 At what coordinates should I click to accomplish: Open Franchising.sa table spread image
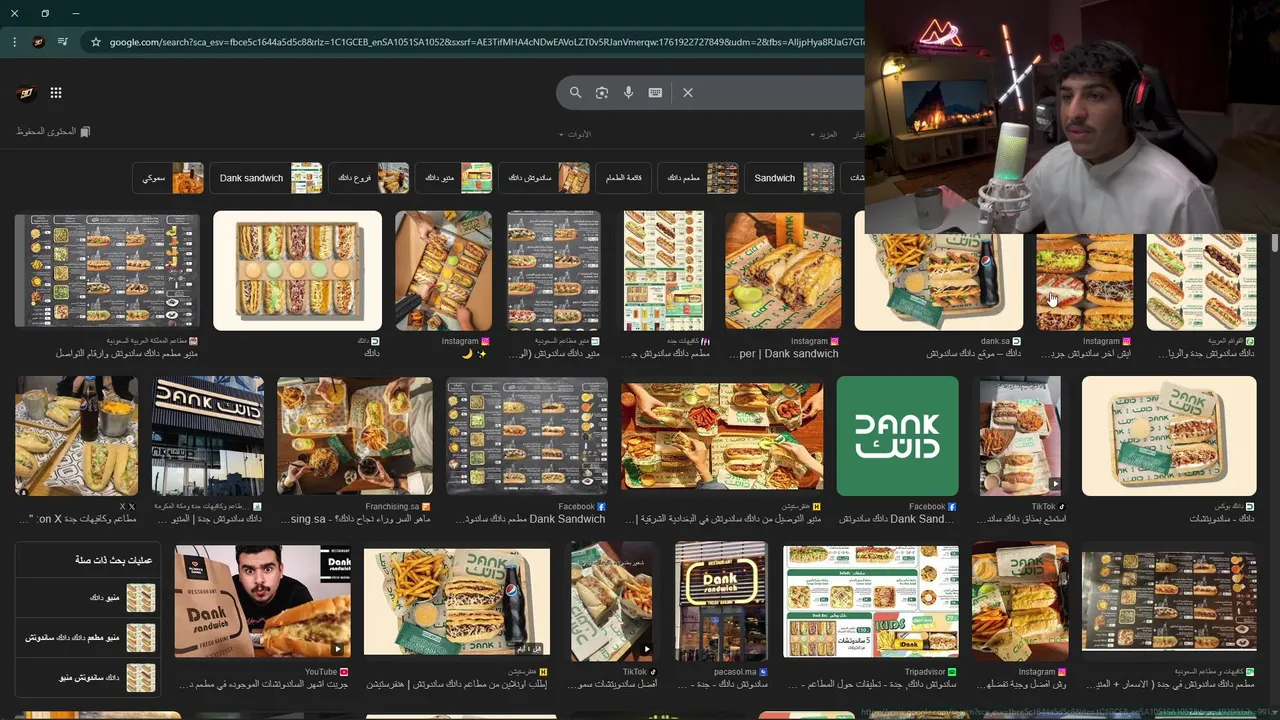(355, 436)
